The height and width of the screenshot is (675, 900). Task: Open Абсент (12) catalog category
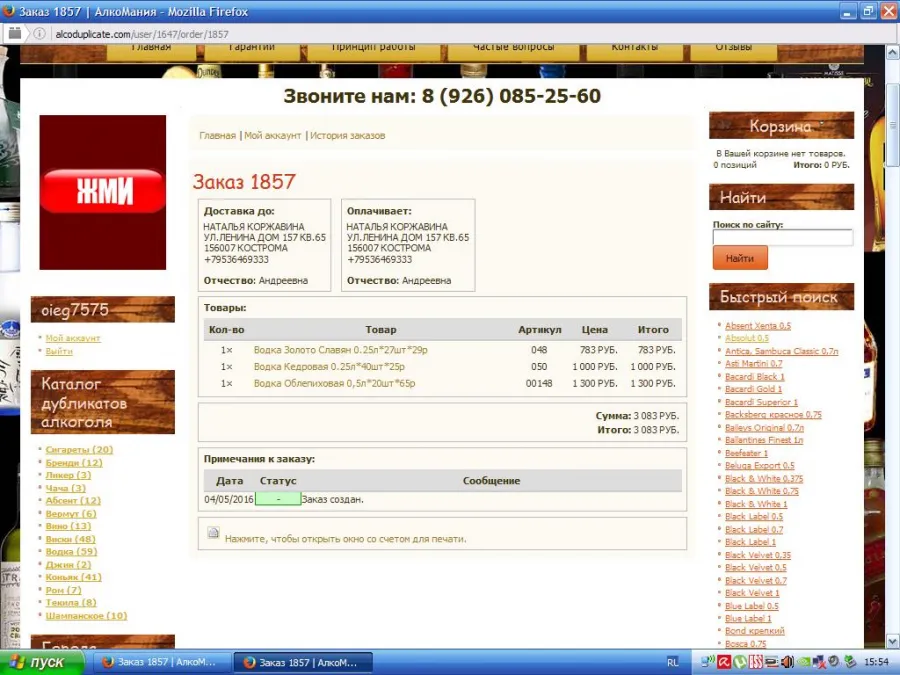point(73,501)
